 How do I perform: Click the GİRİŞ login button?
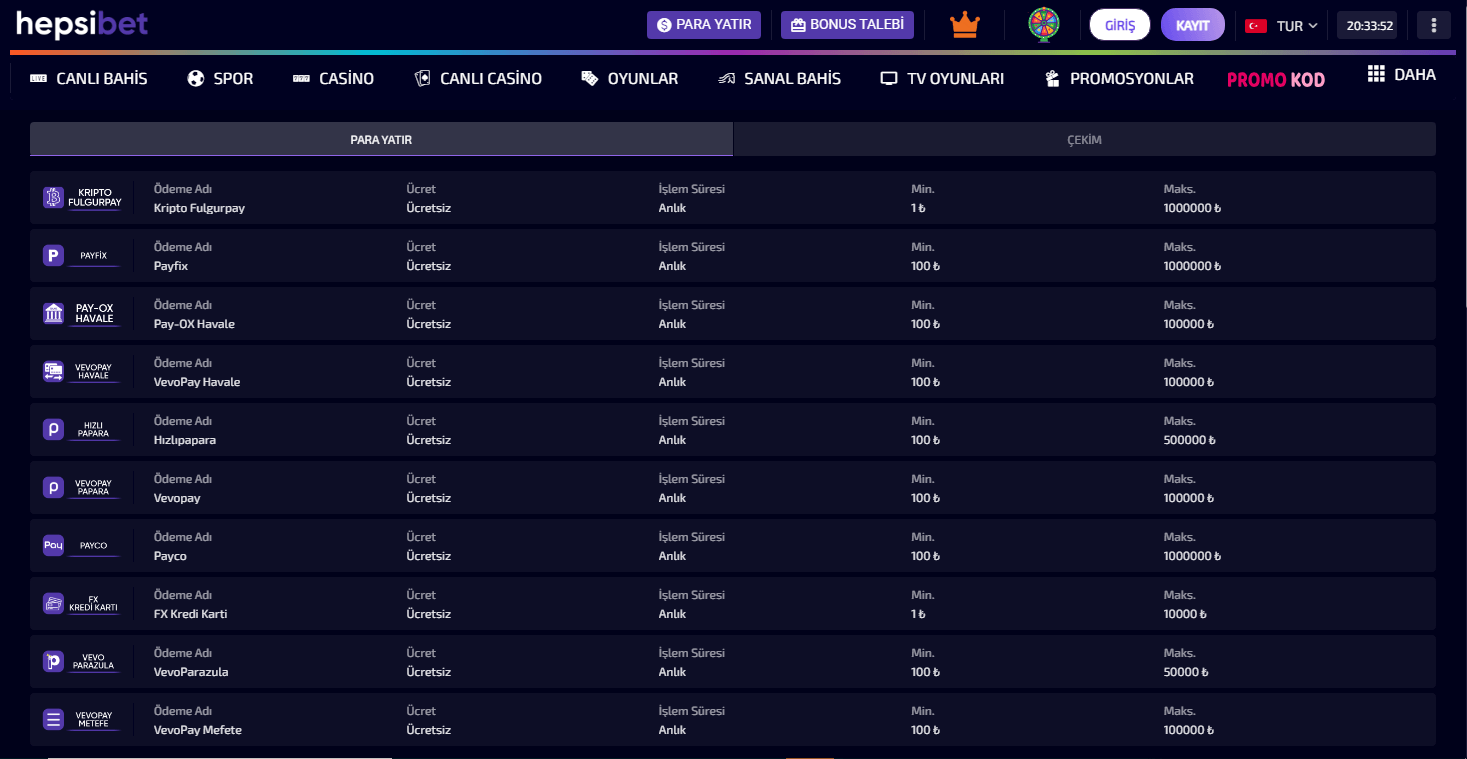tap(1120, 25)
